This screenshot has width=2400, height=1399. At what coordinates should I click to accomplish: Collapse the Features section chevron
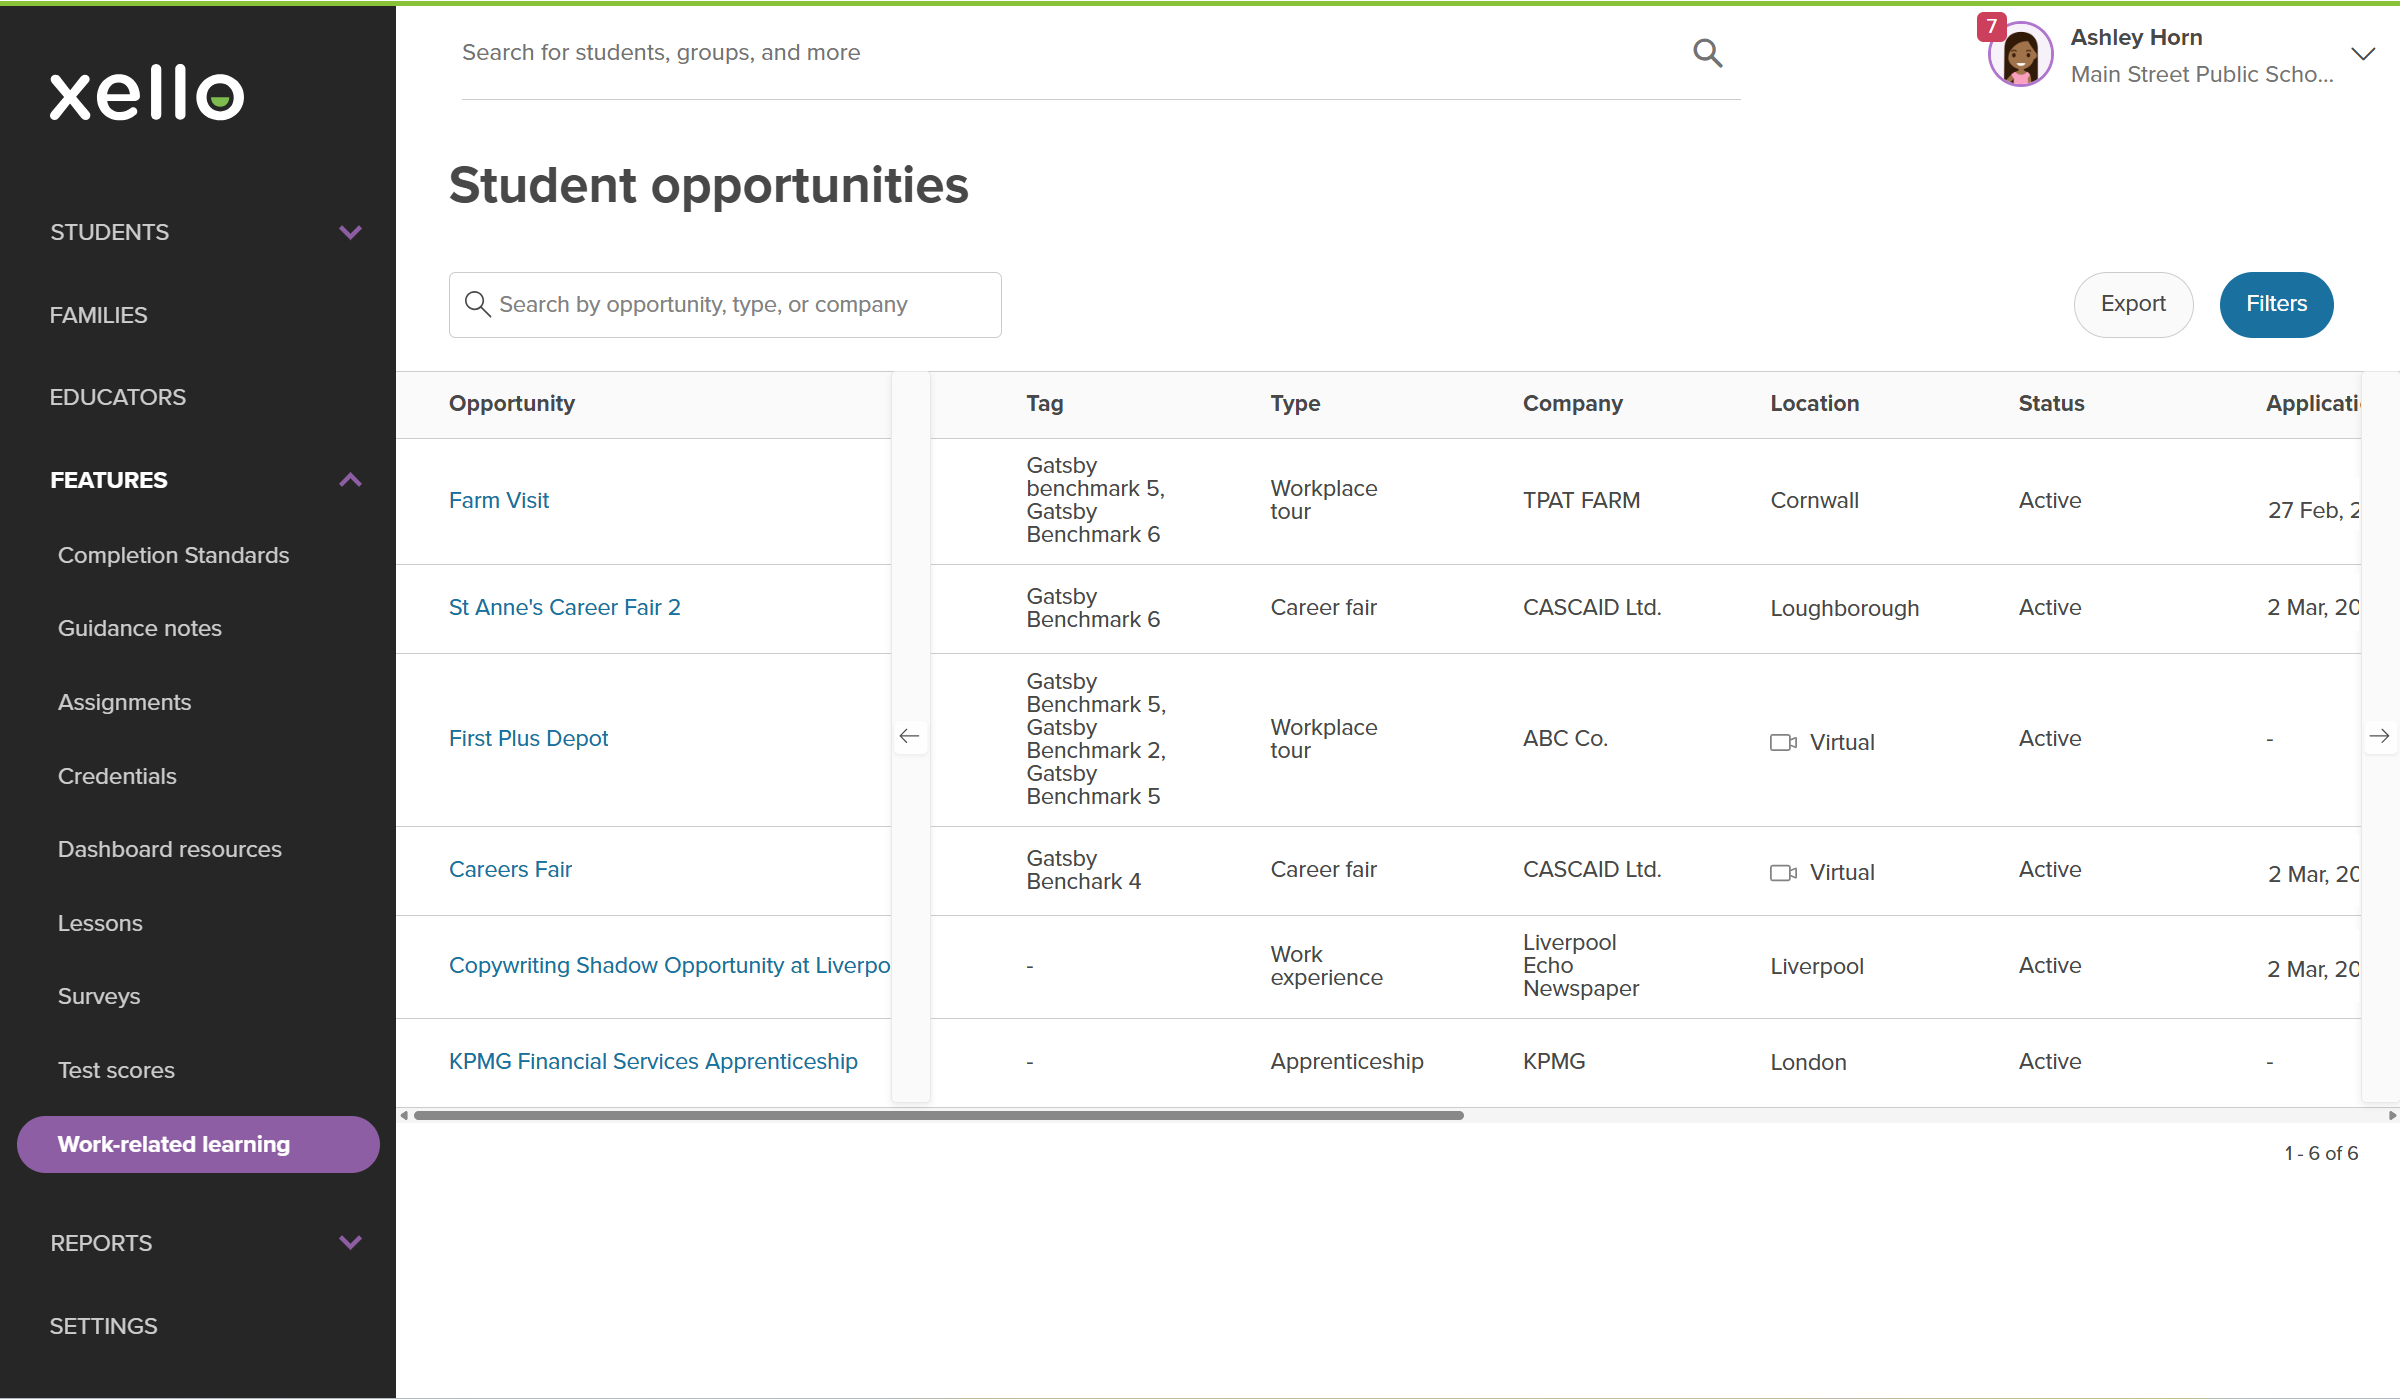pos(350,480)
